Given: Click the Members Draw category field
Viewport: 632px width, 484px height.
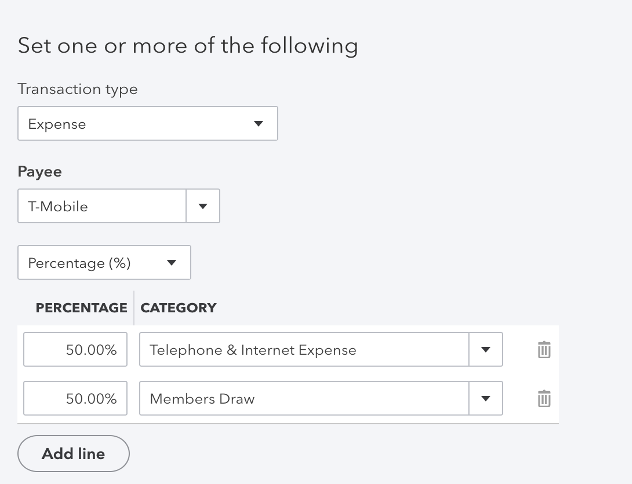Looking at the screenshot, I should 304,399.
